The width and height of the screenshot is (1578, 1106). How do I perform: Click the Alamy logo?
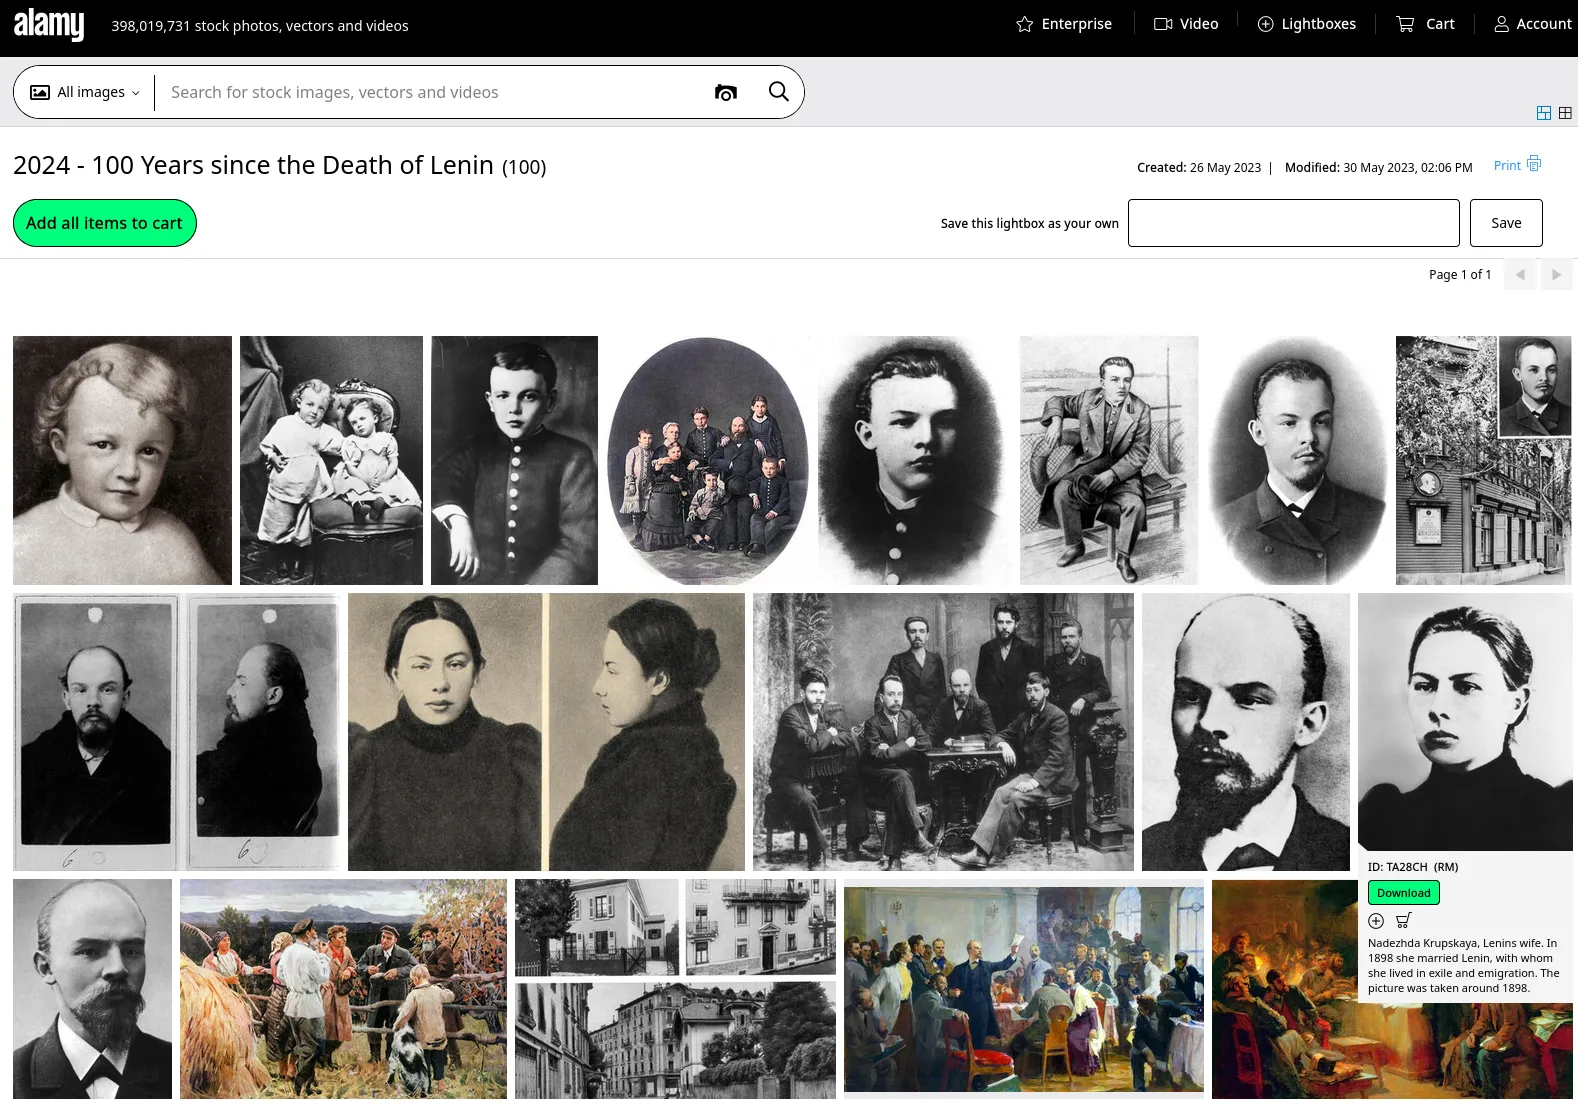pos(49,24)
